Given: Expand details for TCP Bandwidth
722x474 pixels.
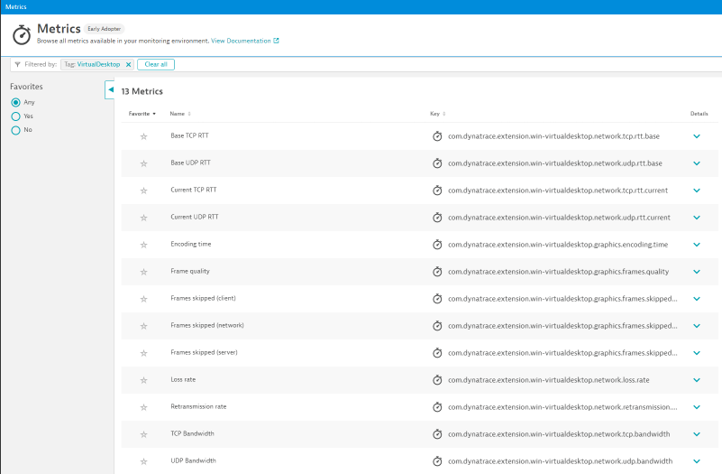Looking at the screenshot, I should pyautogui.click(x=697, y=434).
